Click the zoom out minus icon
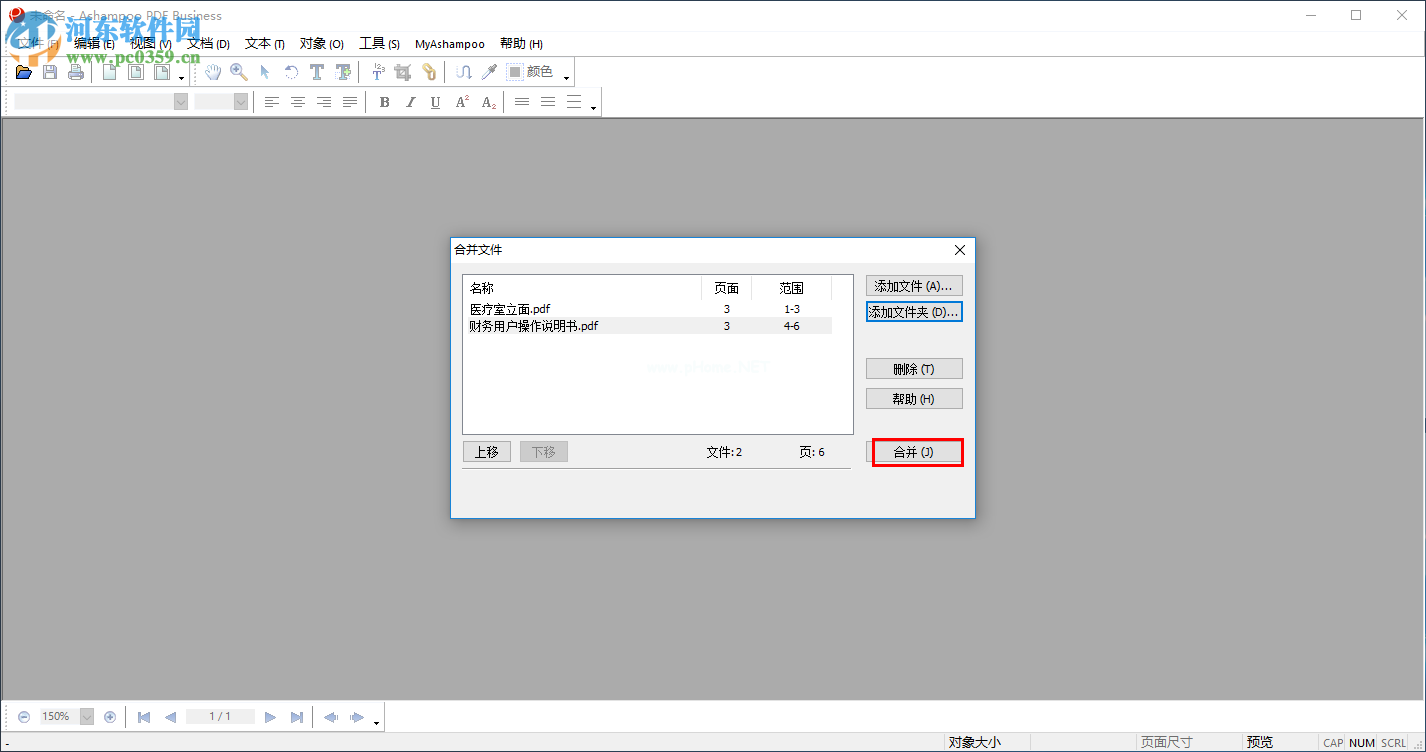The width and height of the screenshot is (1426, 752). click(x=24, y=716)
